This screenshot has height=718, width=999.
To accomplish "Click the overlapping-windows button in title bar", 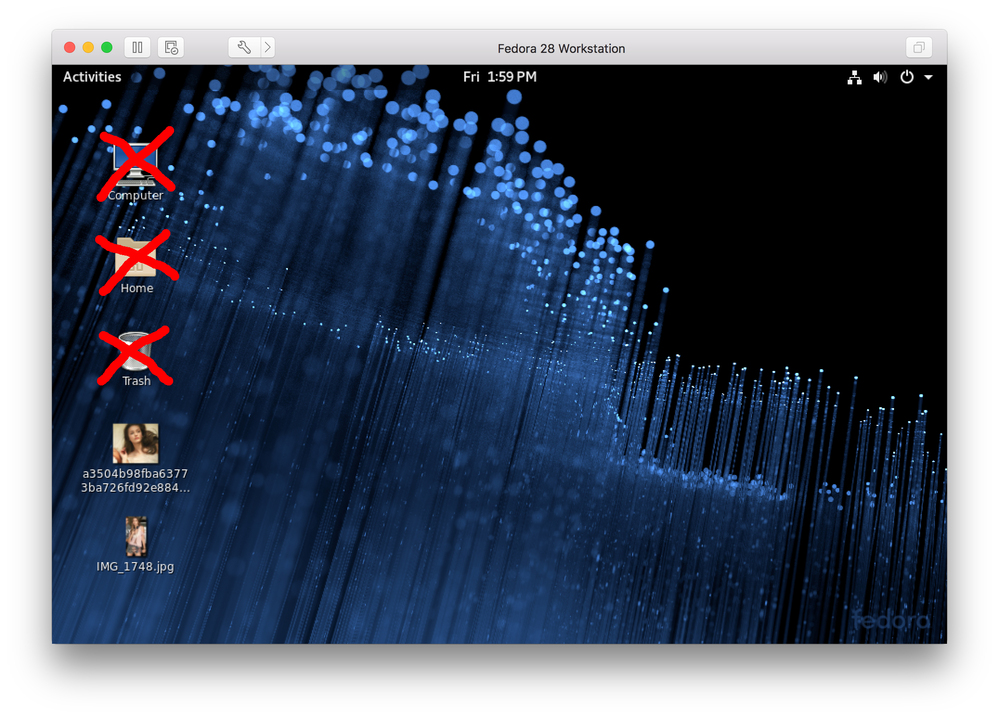I will [917, 47].
